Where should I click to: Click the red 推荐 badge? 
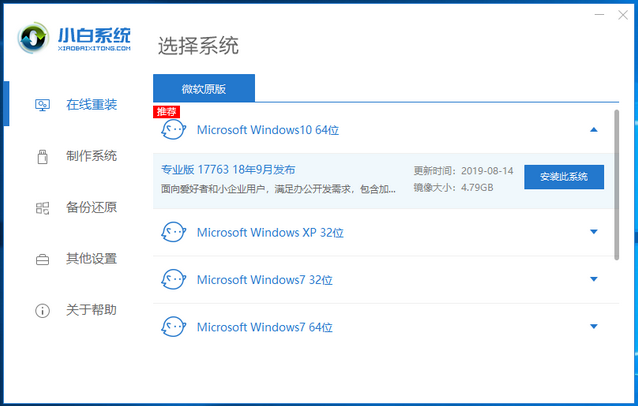click(166, 111)
